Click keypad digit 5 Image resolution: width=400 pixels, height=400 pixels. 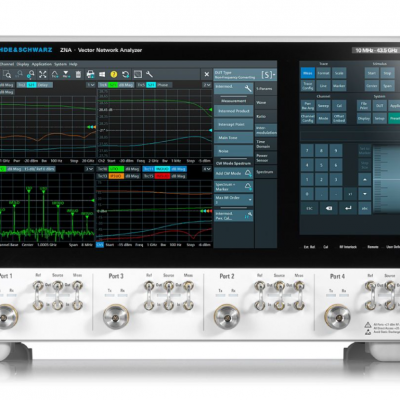click(321, 165)
